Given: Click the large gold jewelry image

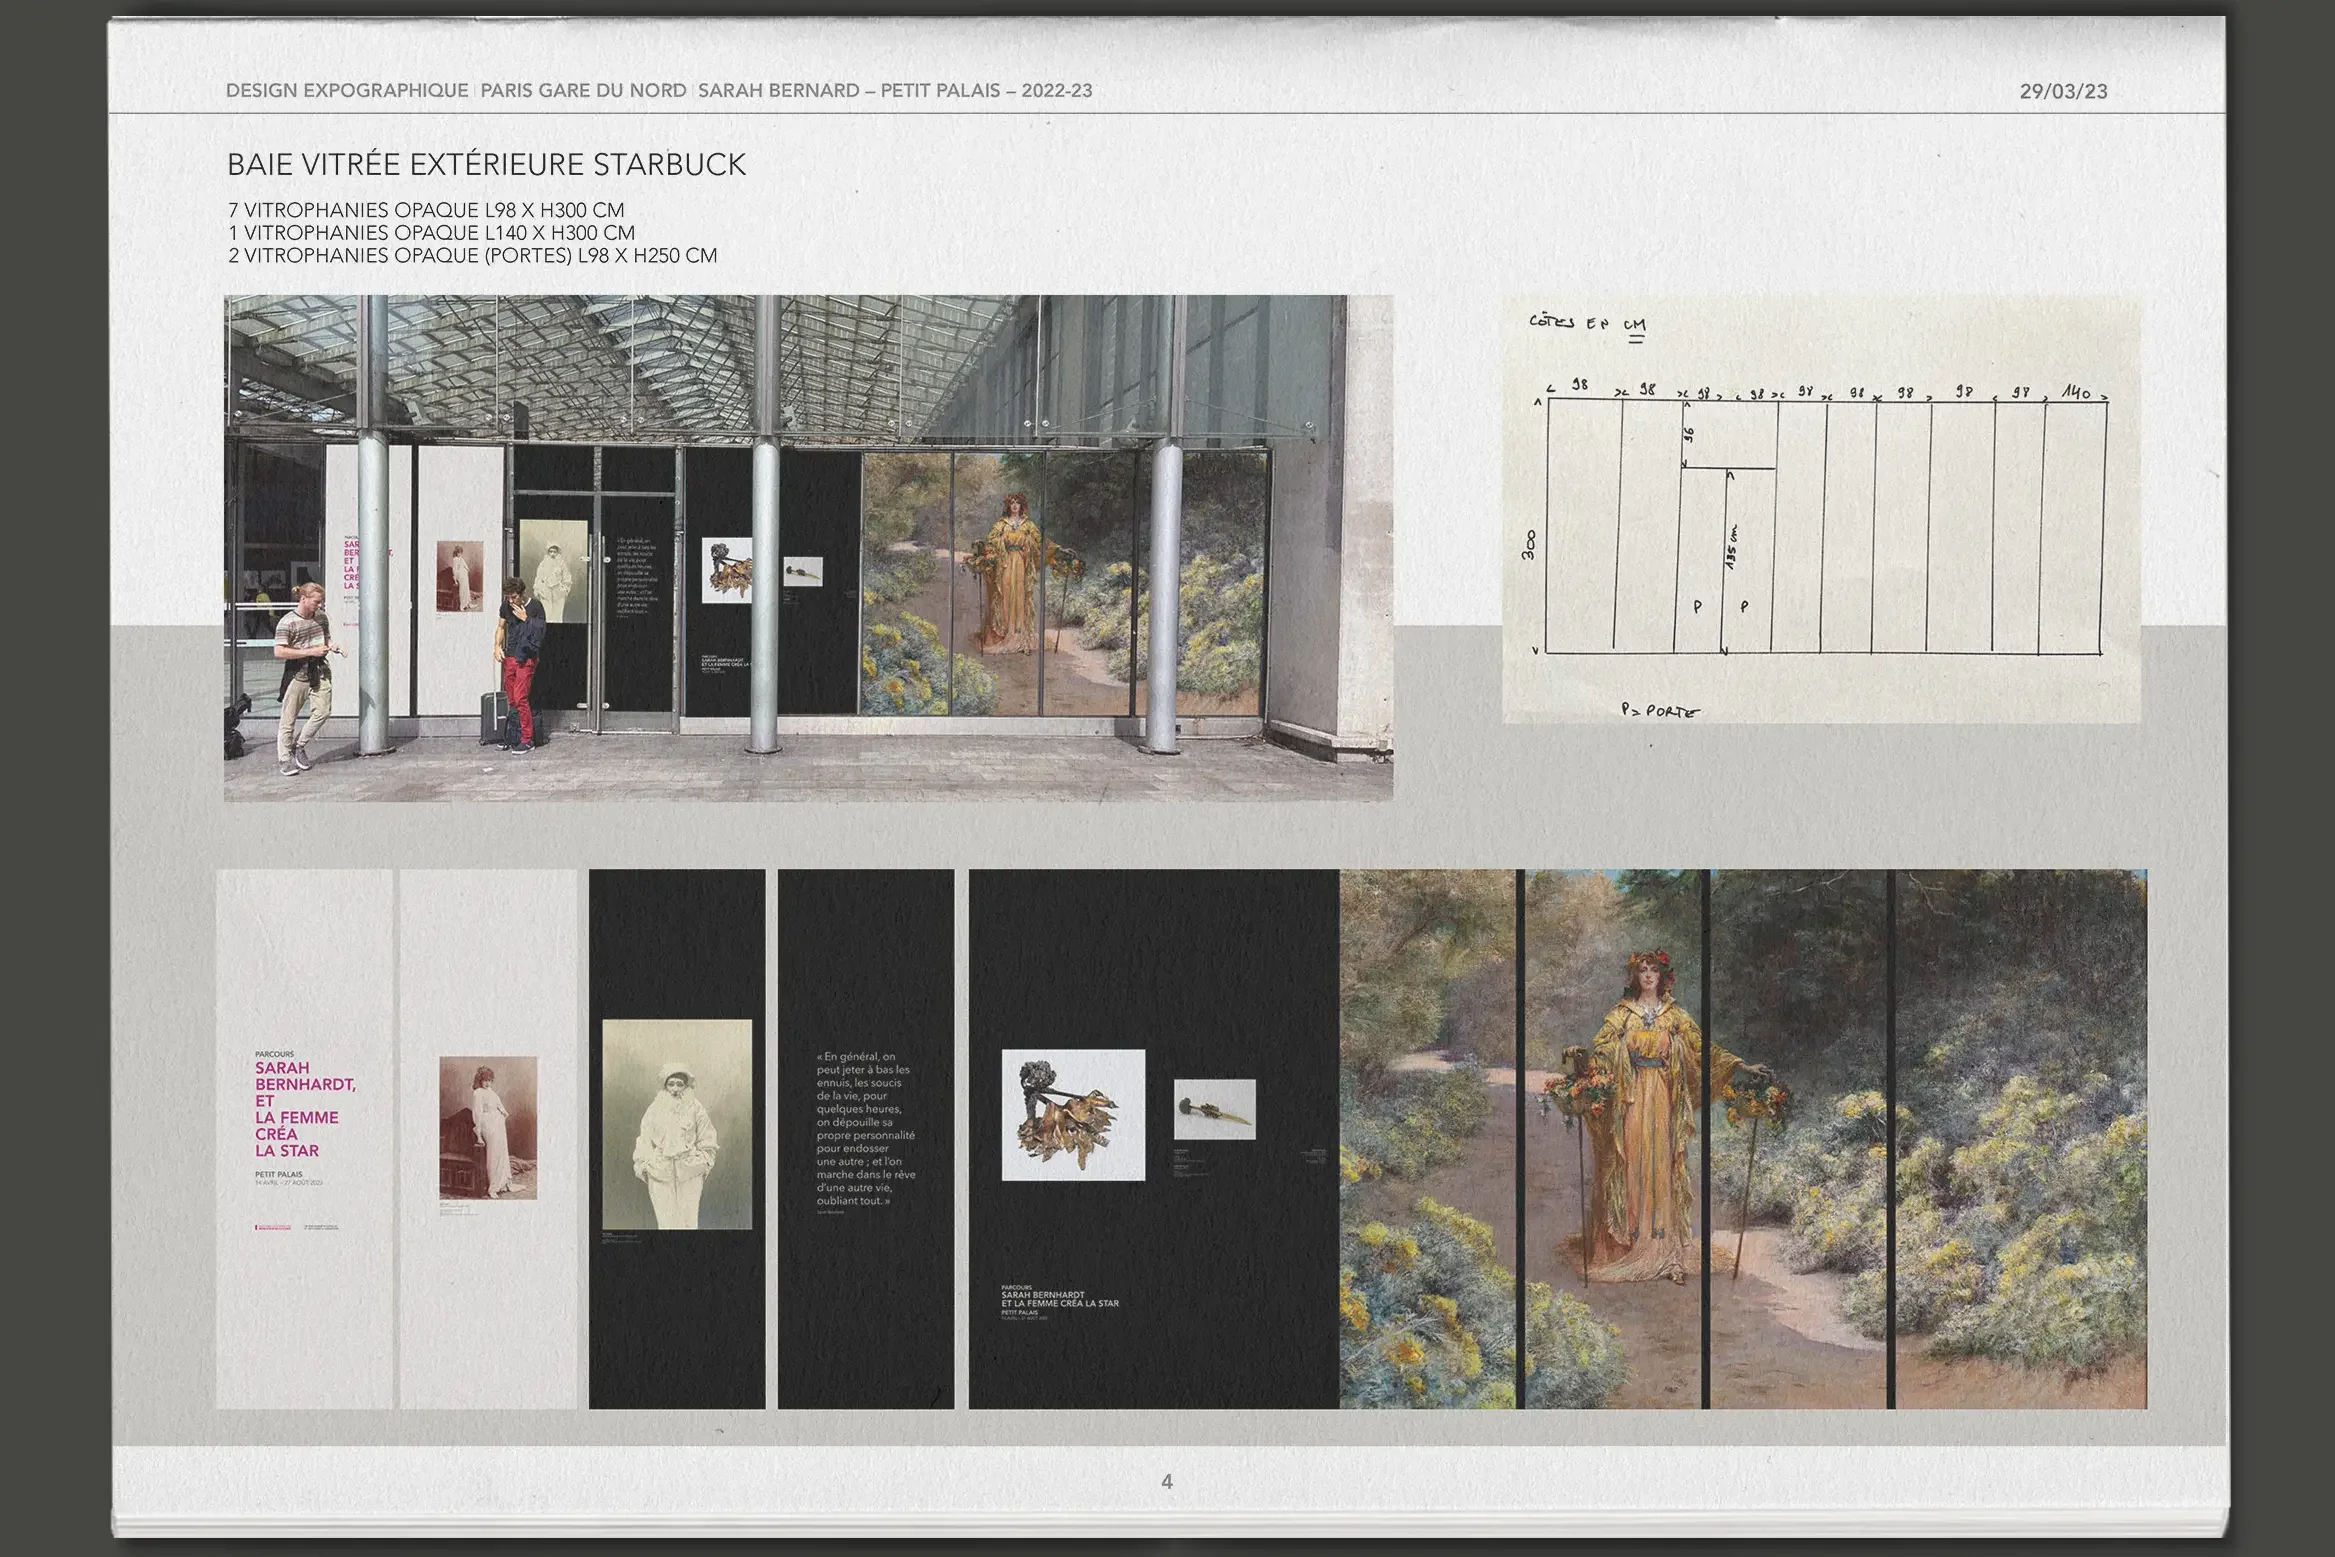Looking at the screenshot, I should 1073,1114.
